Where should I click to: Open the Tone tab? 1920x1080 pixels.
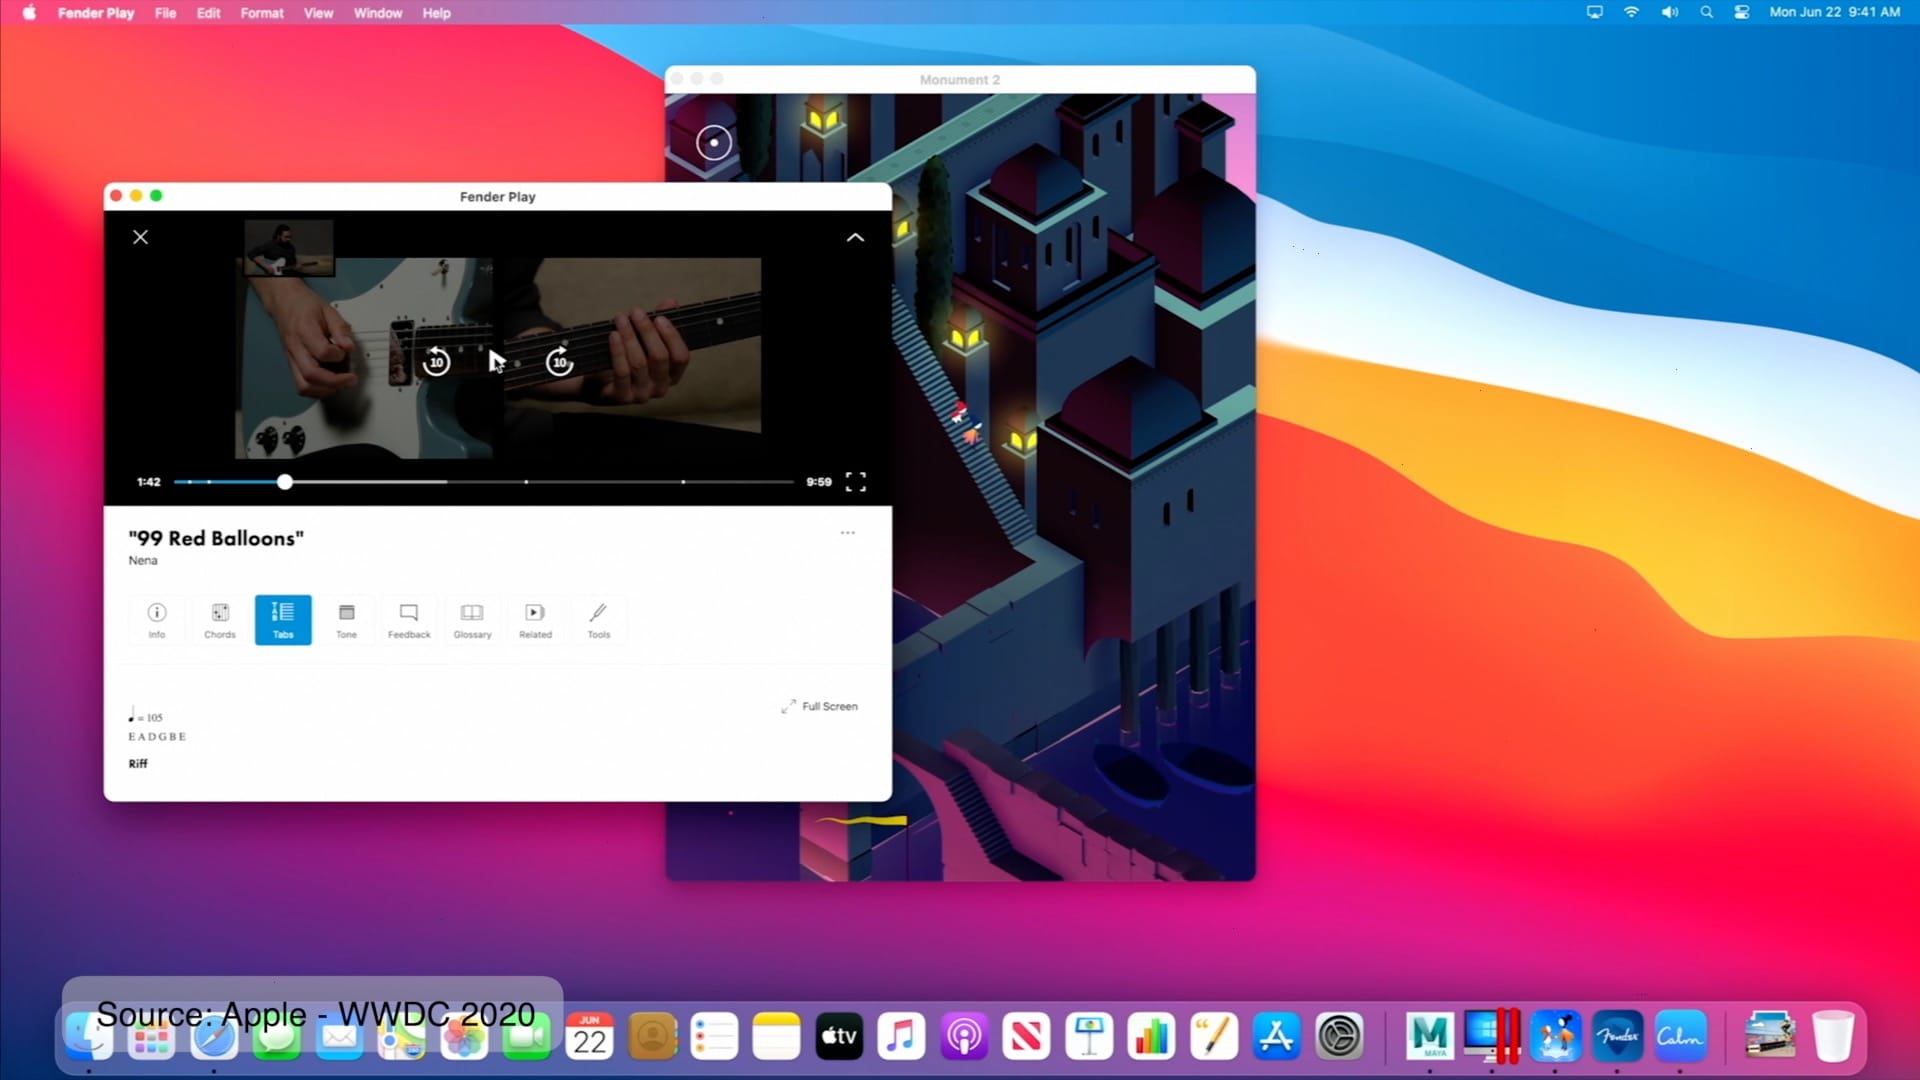tap(346, 620)
